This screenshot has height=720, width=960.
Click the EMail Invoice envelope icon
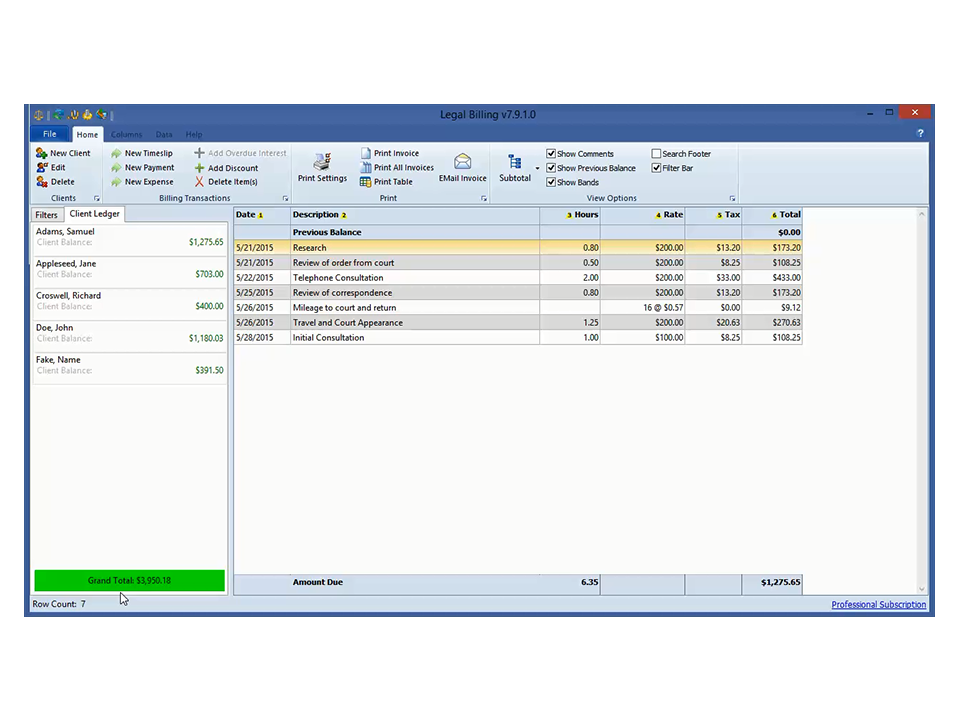tap(462, 162)
